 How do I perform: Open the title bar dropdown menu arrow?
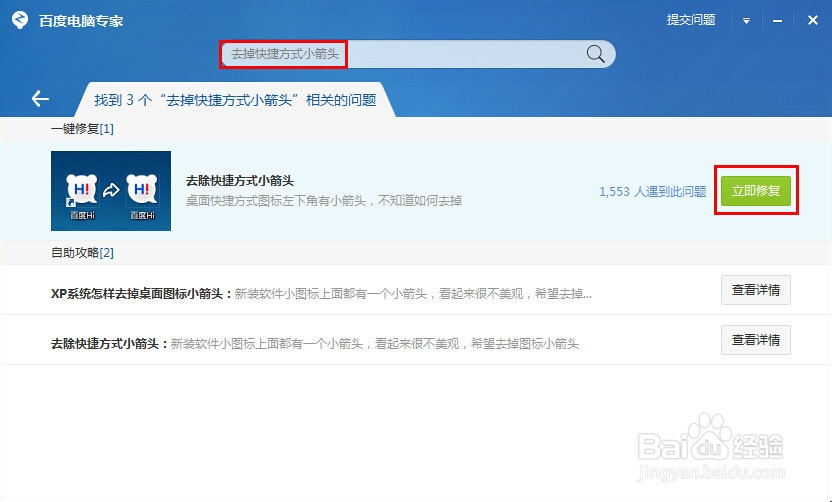pos(746,21)
